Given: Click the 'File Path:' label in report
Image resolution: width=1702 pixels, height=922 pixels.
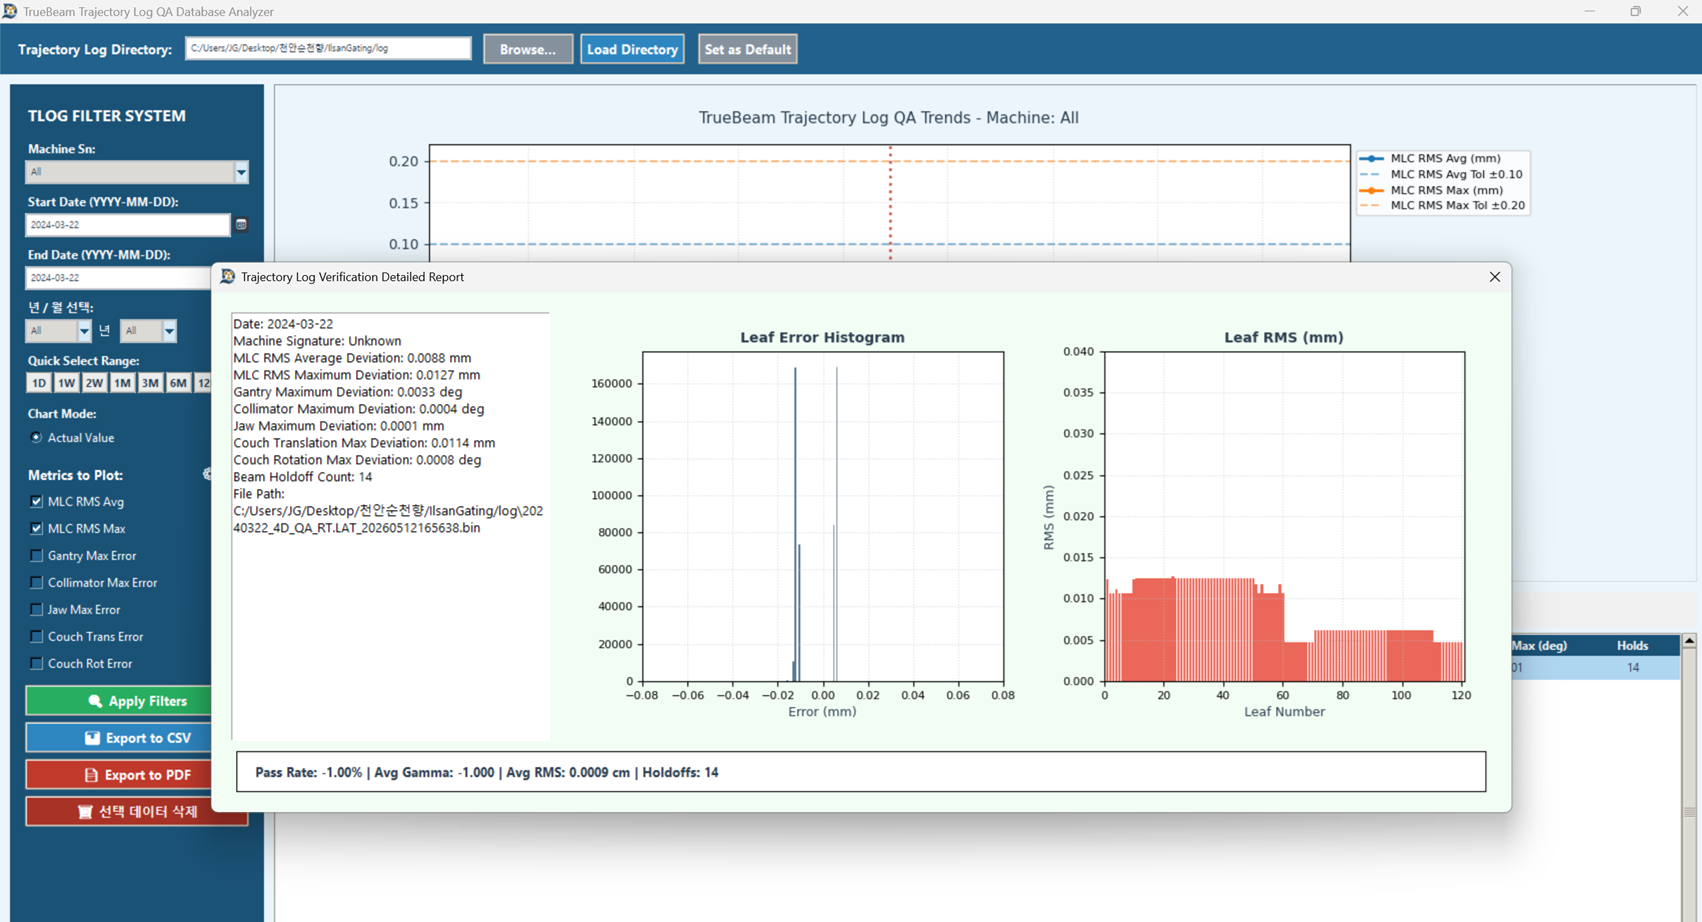Looking at the screenshot, I should click(x=259, y=494).
